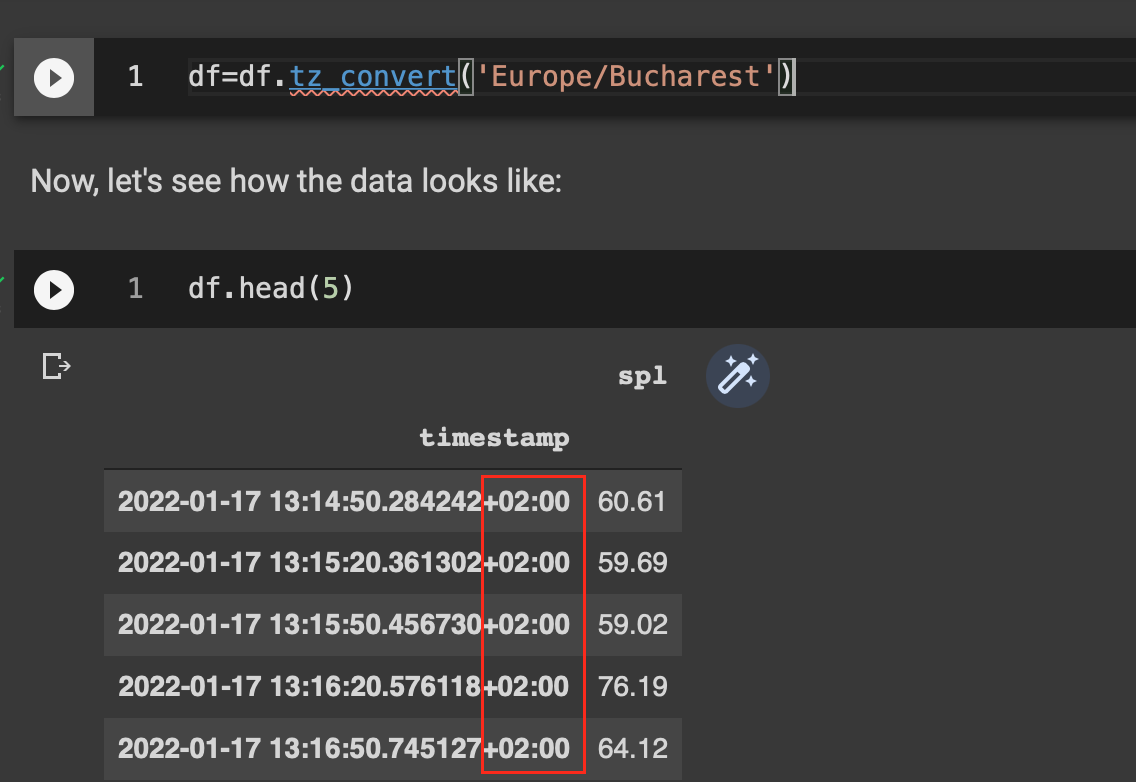The width and height of the screenshot is (1136, 782).
Task: Click inside the df.head(5) code line
Action: (x=270, y=289)
